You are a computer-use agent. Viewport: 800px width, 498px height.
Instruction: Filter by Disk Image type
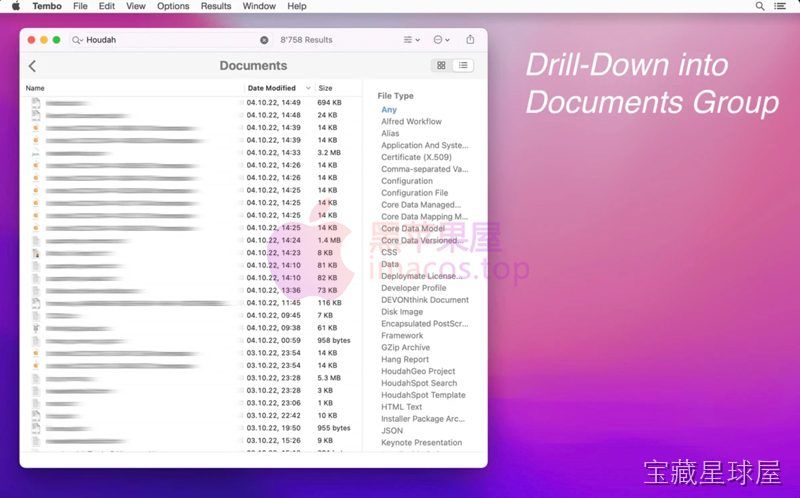402,312
